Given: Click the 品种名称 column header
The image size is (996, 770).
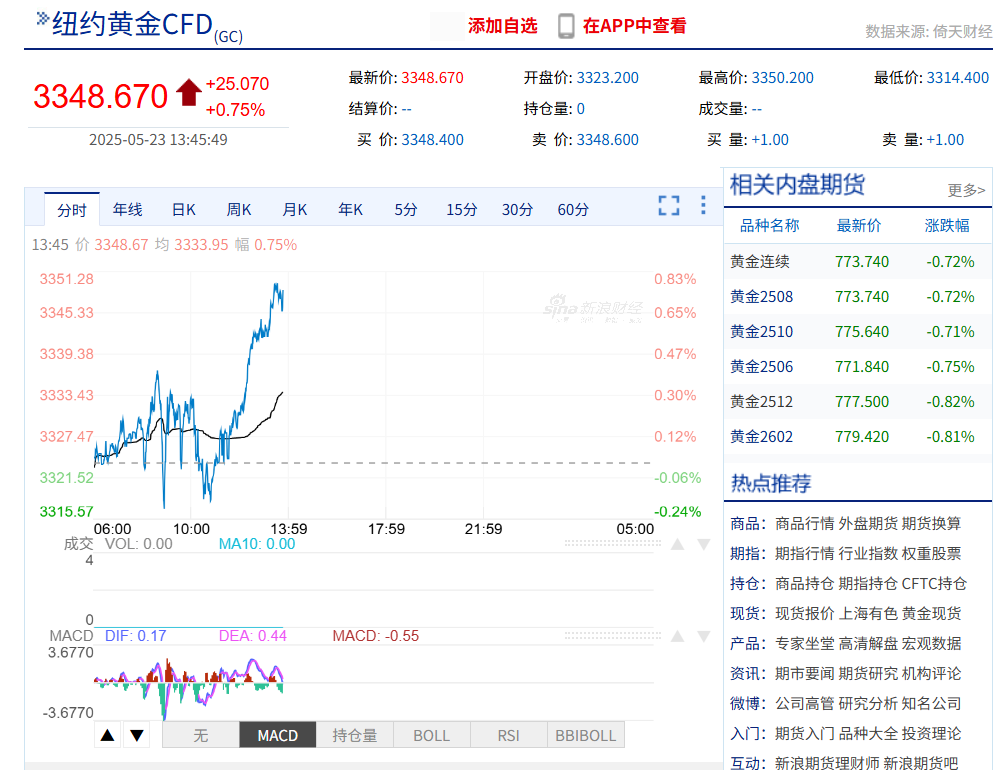Looking at the screenshot, I should 769,226.
